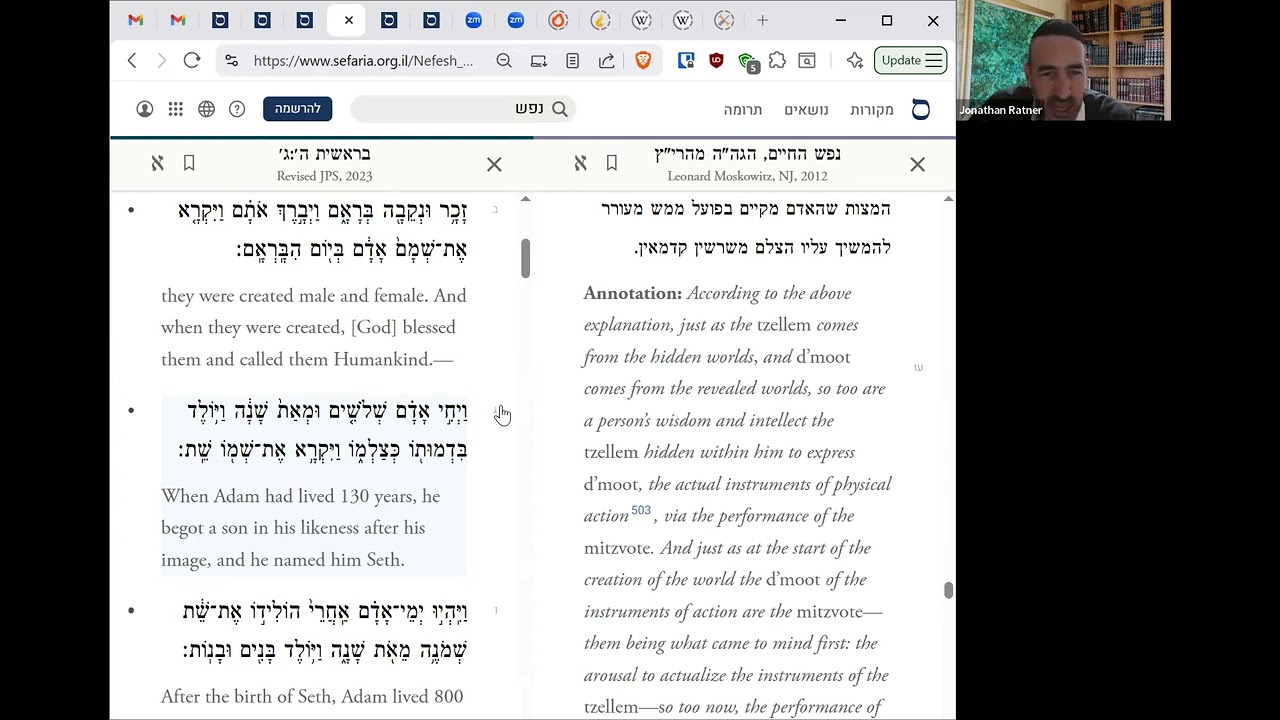Click scroll-up arrow in Nefesh HaChaim panel
Image resolution: width=1280 pixels, height=720 pixels.
[x=948, y=200]
